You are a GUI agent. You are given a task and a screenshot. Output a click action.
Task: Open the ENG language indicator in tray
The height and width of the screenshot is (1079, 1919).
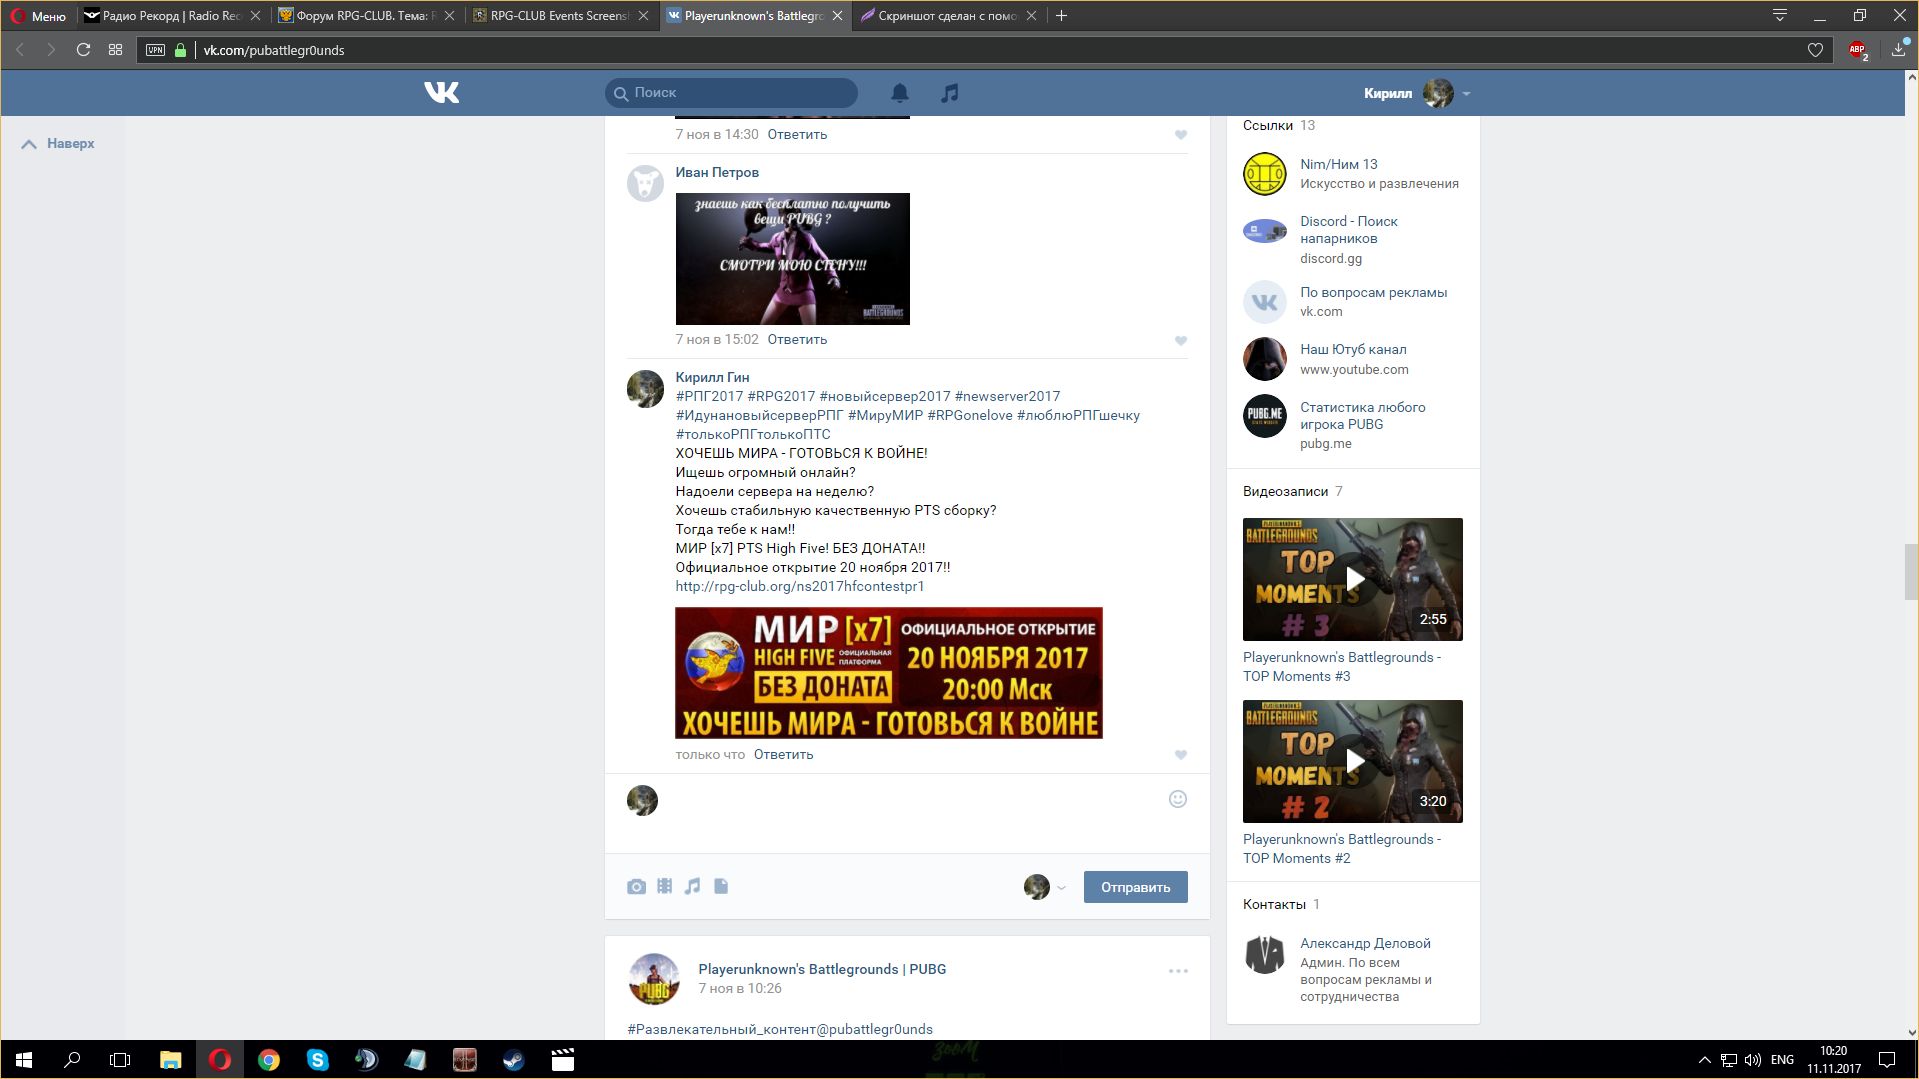point(1782,1060)
